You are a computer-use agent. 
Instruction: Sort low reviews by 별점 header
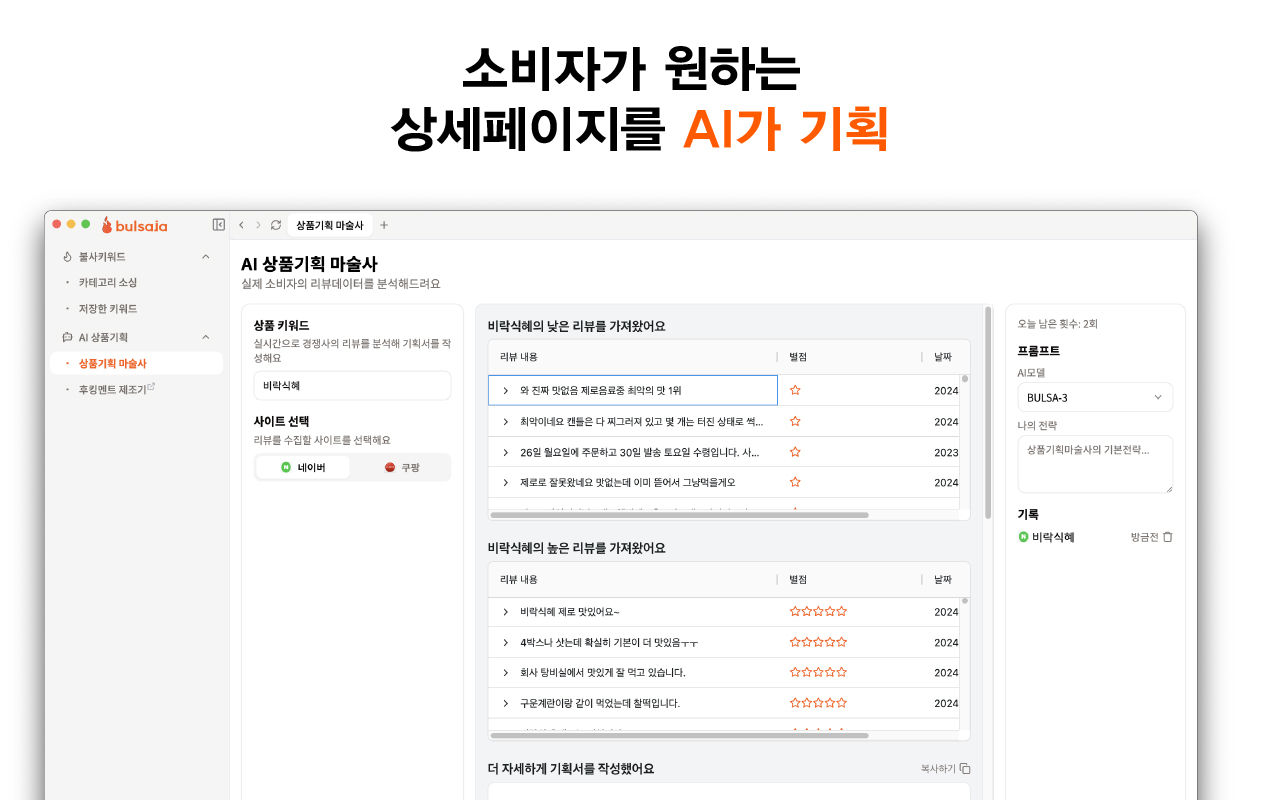point(798,356)
